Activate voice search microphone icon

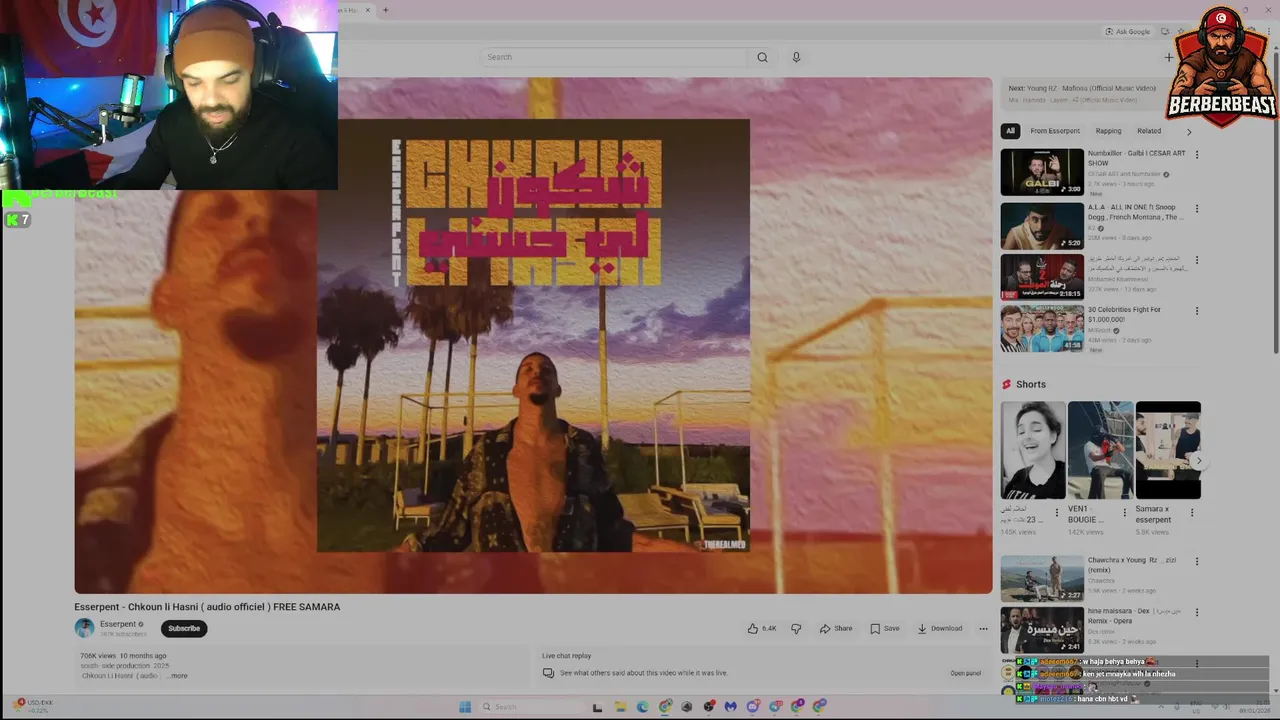point(796,57)
